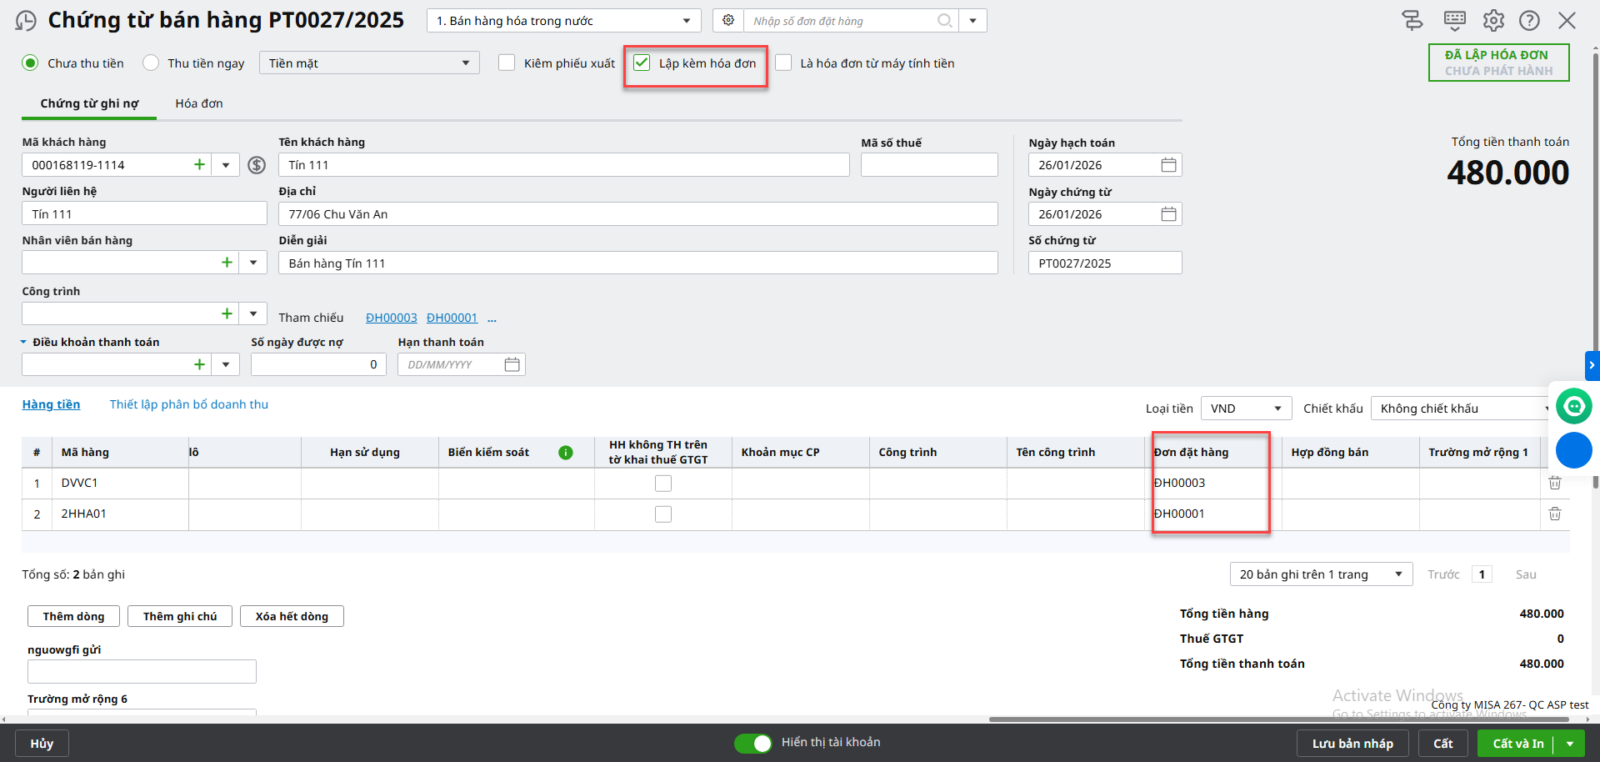
Task: Click green plus in Nhân viên bán hàng
Action: click(227, 262)
